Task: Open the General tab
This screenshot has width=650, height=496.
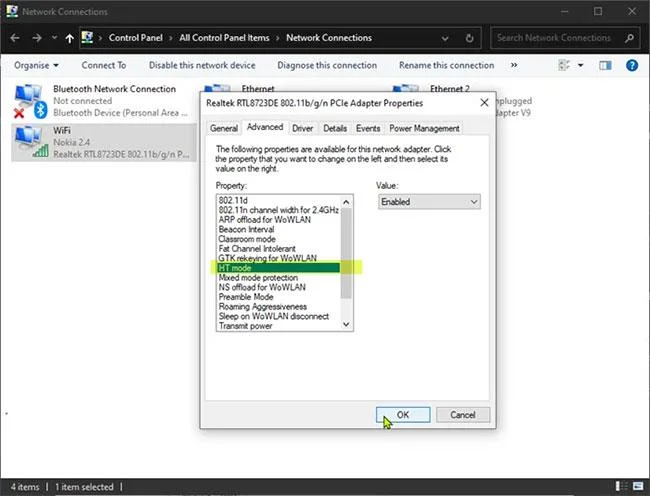Action: [224, 128]
